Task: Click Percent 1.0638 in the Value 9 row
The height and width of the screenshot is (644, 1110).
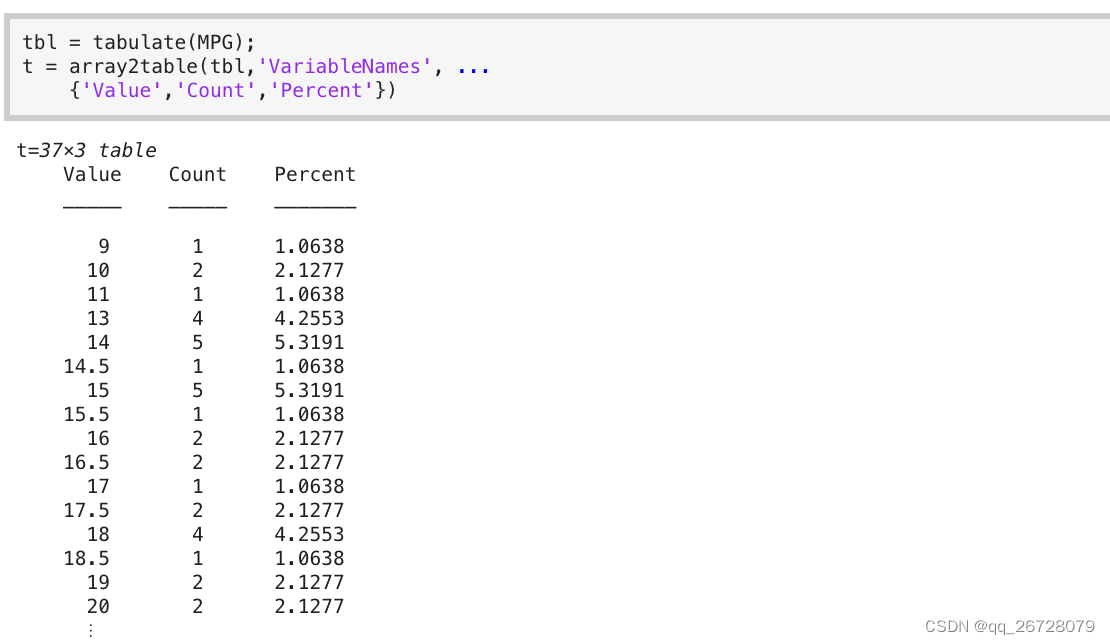Action: (309, 246)
